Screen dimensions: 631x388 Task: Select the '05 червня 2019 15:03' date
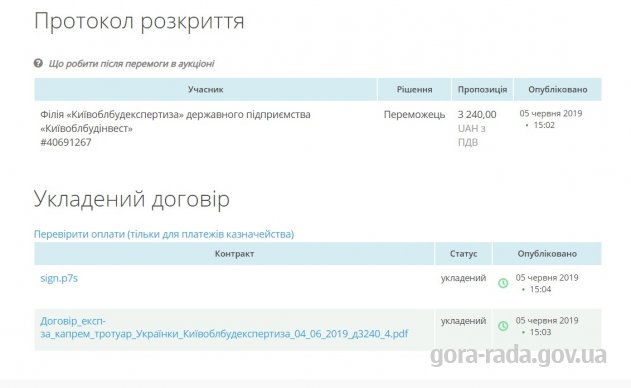[x=547, y=326]
